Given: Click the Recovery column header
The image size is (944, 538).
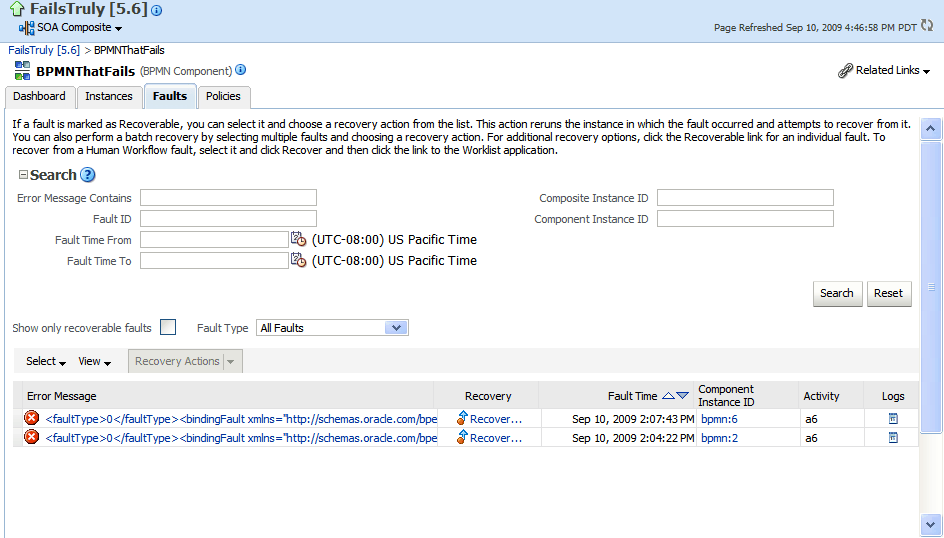Looking at the screenshot, I should click(x=488, y=396).
